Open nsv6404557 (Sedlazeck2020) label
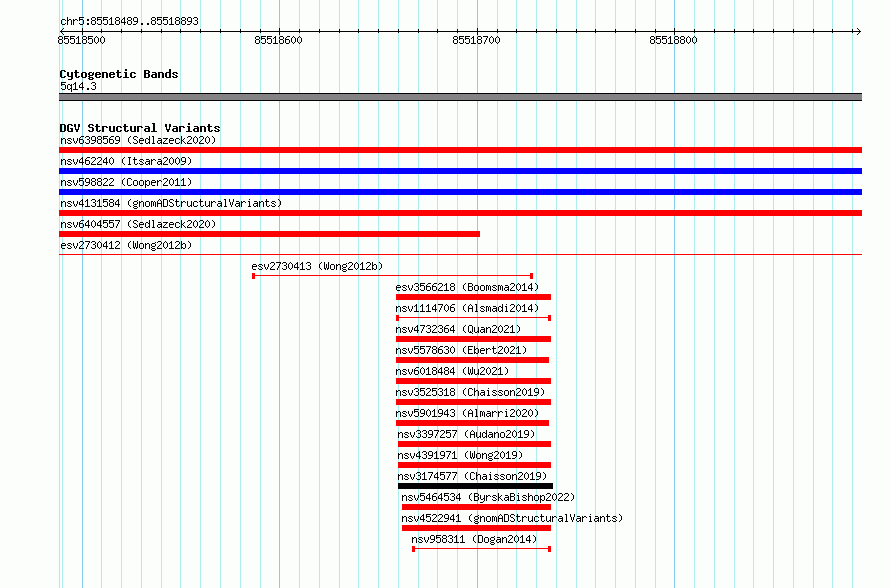890x588 pixels. coord(138,224)
